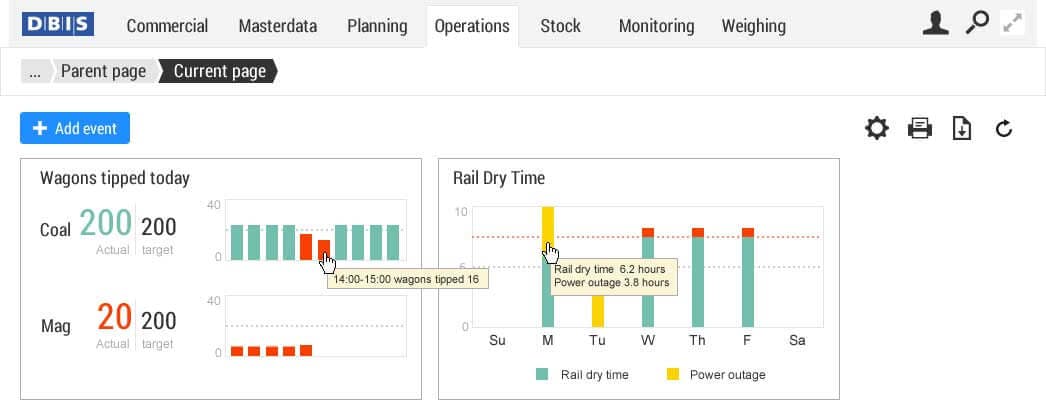Screen dimensions: 1046x408
Task: Go to the Weighing section
Action: coord(753,26)
